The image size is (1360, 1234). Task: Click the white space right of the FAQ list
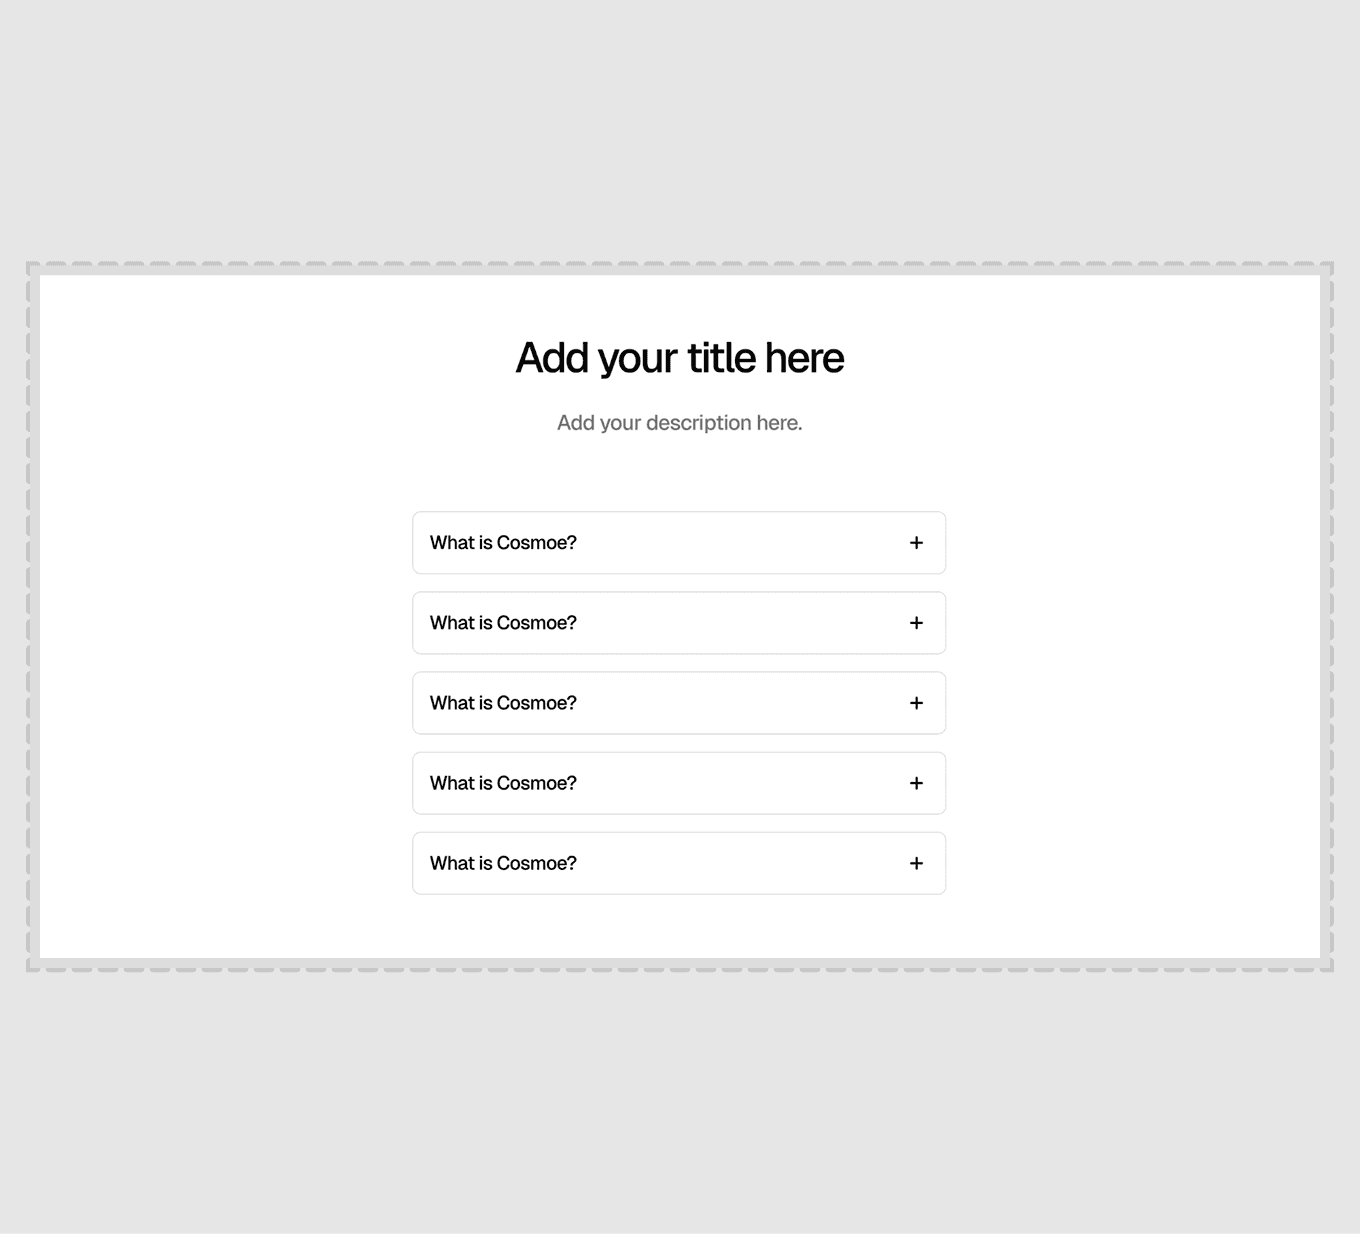point(1133,700)
